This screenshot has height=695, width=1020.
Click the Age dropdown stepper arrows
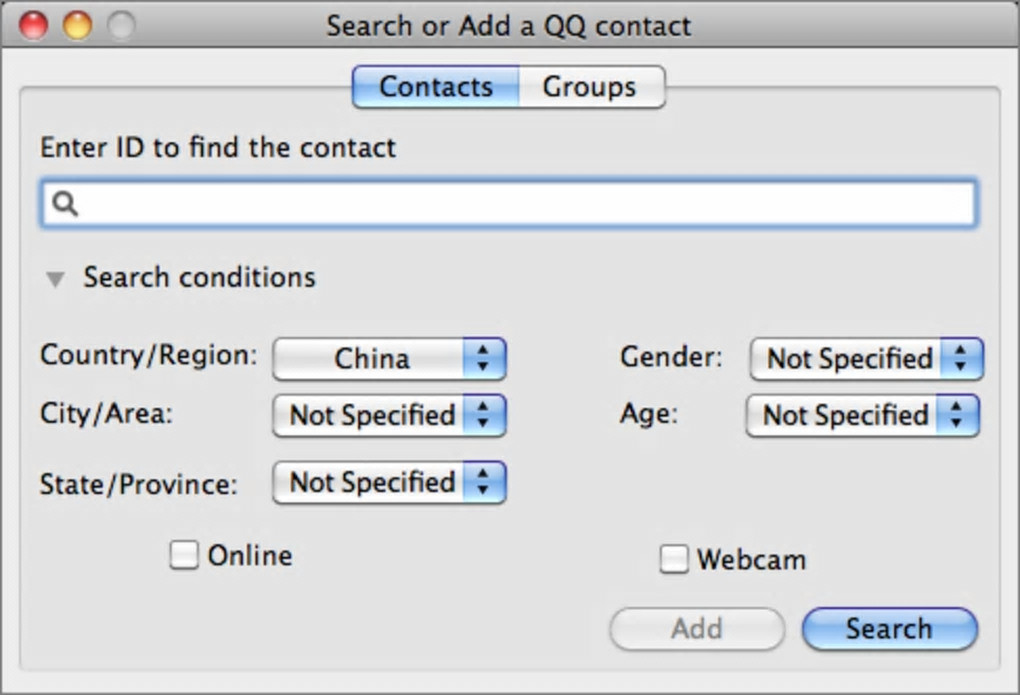click(x=957, y=416)
